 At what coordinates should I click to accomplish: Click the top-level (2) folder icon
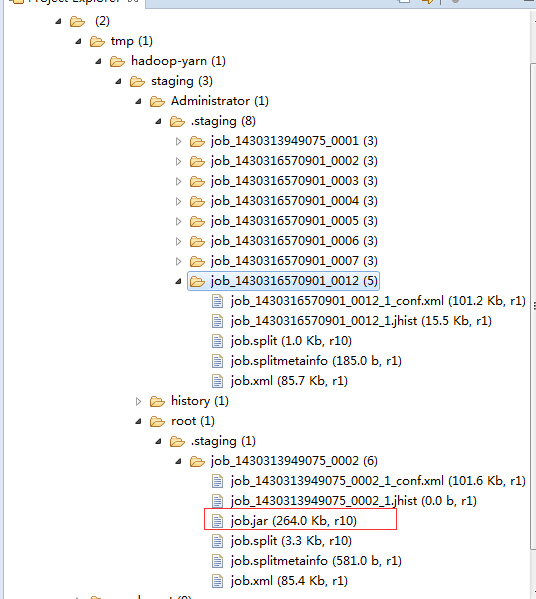tap(77, 21)
